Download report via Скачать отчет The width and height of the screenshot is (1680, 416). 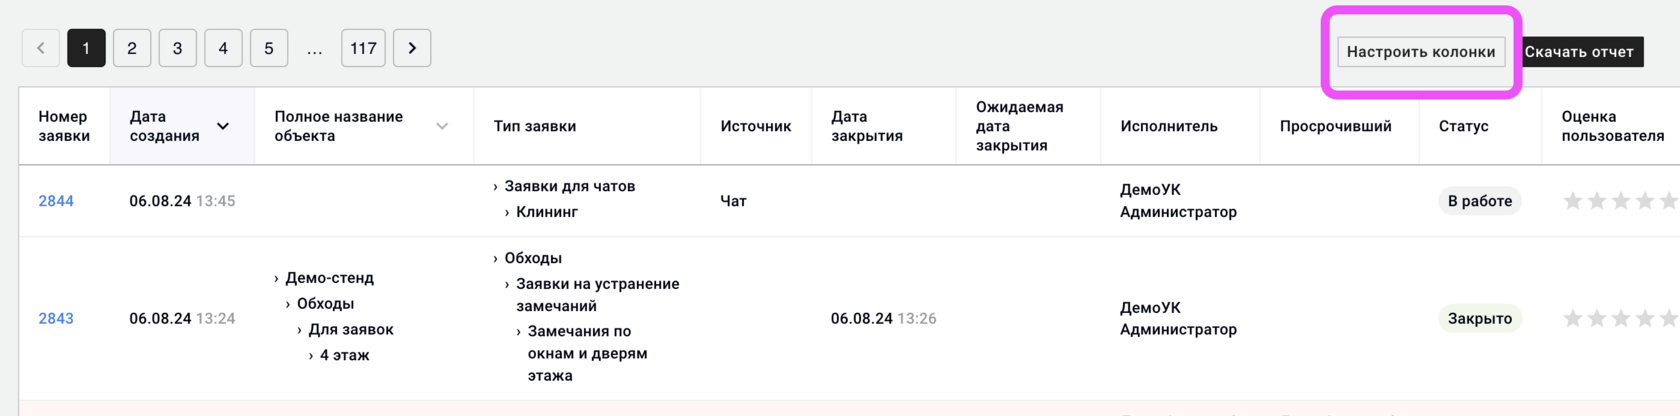pyautogui.click(x=1579, y=52)
